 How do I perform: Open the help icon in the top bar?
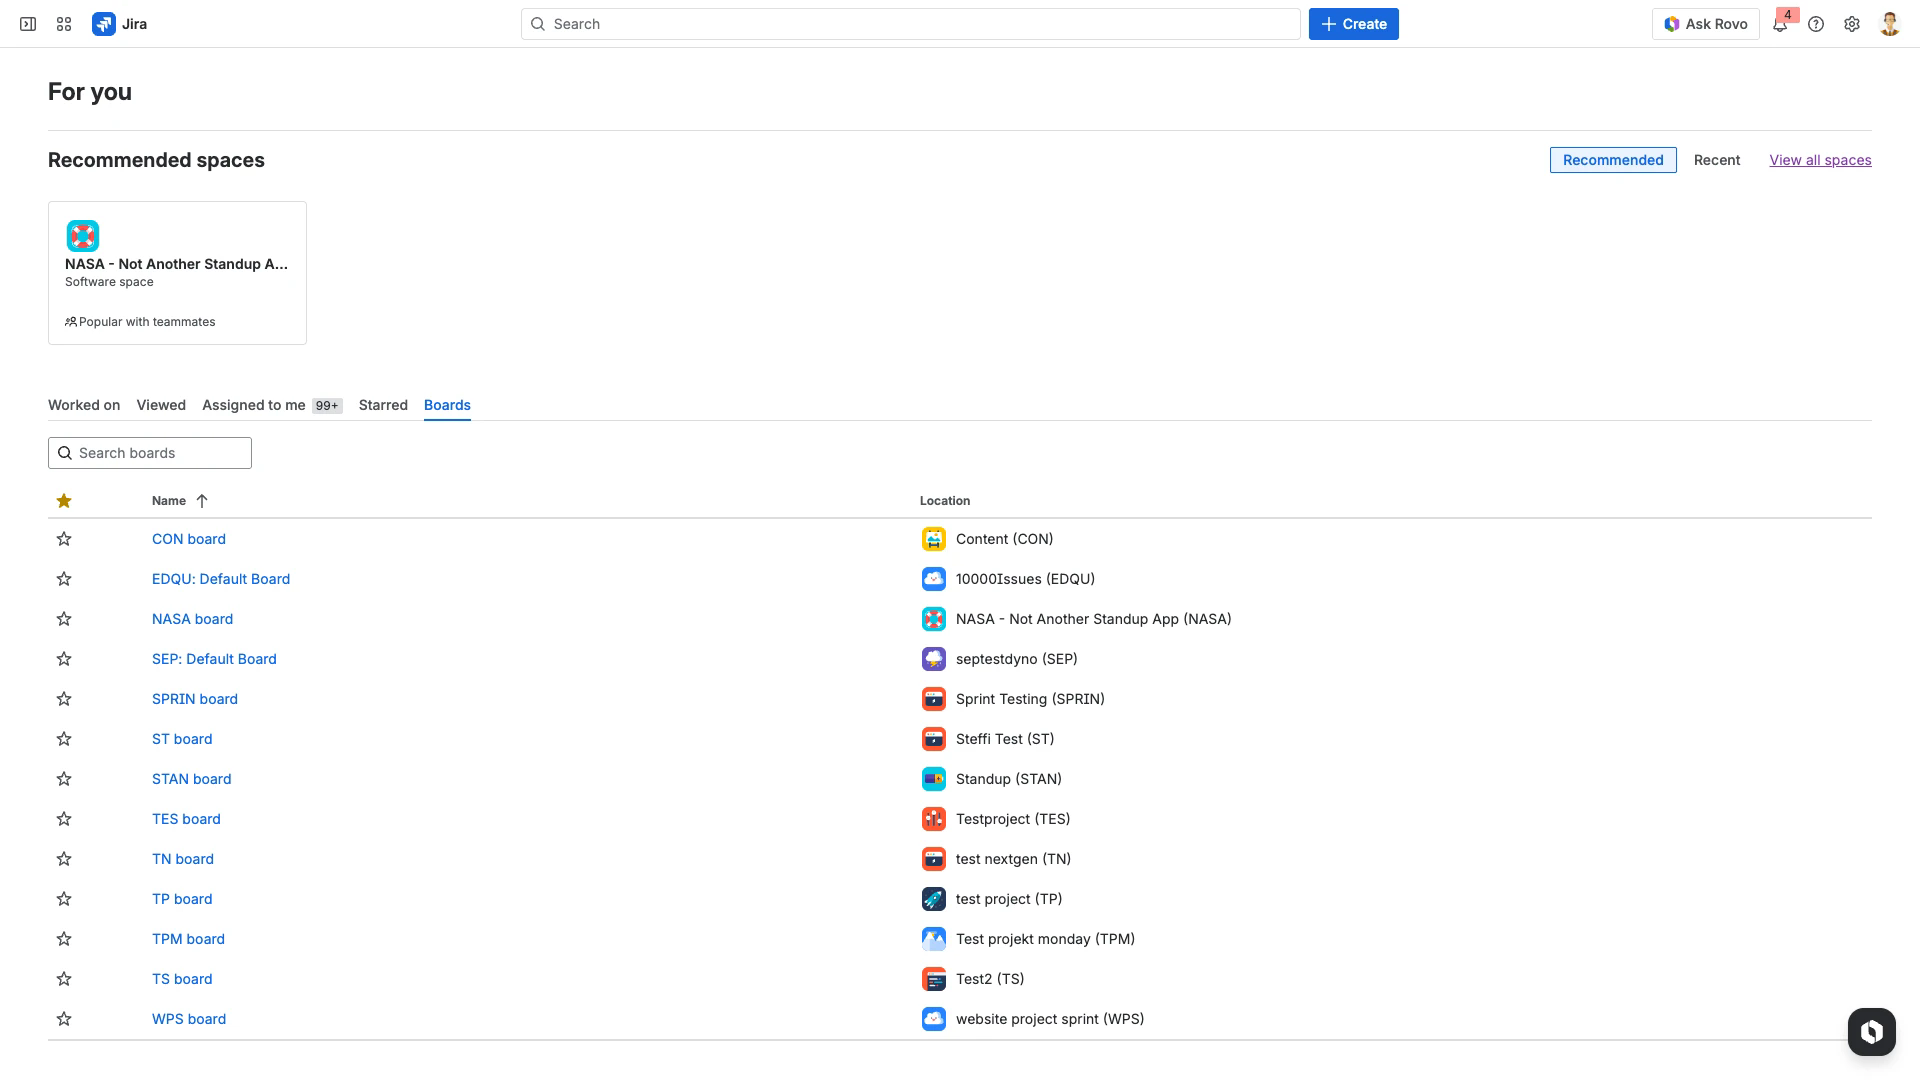click(x=1817, y=23)
